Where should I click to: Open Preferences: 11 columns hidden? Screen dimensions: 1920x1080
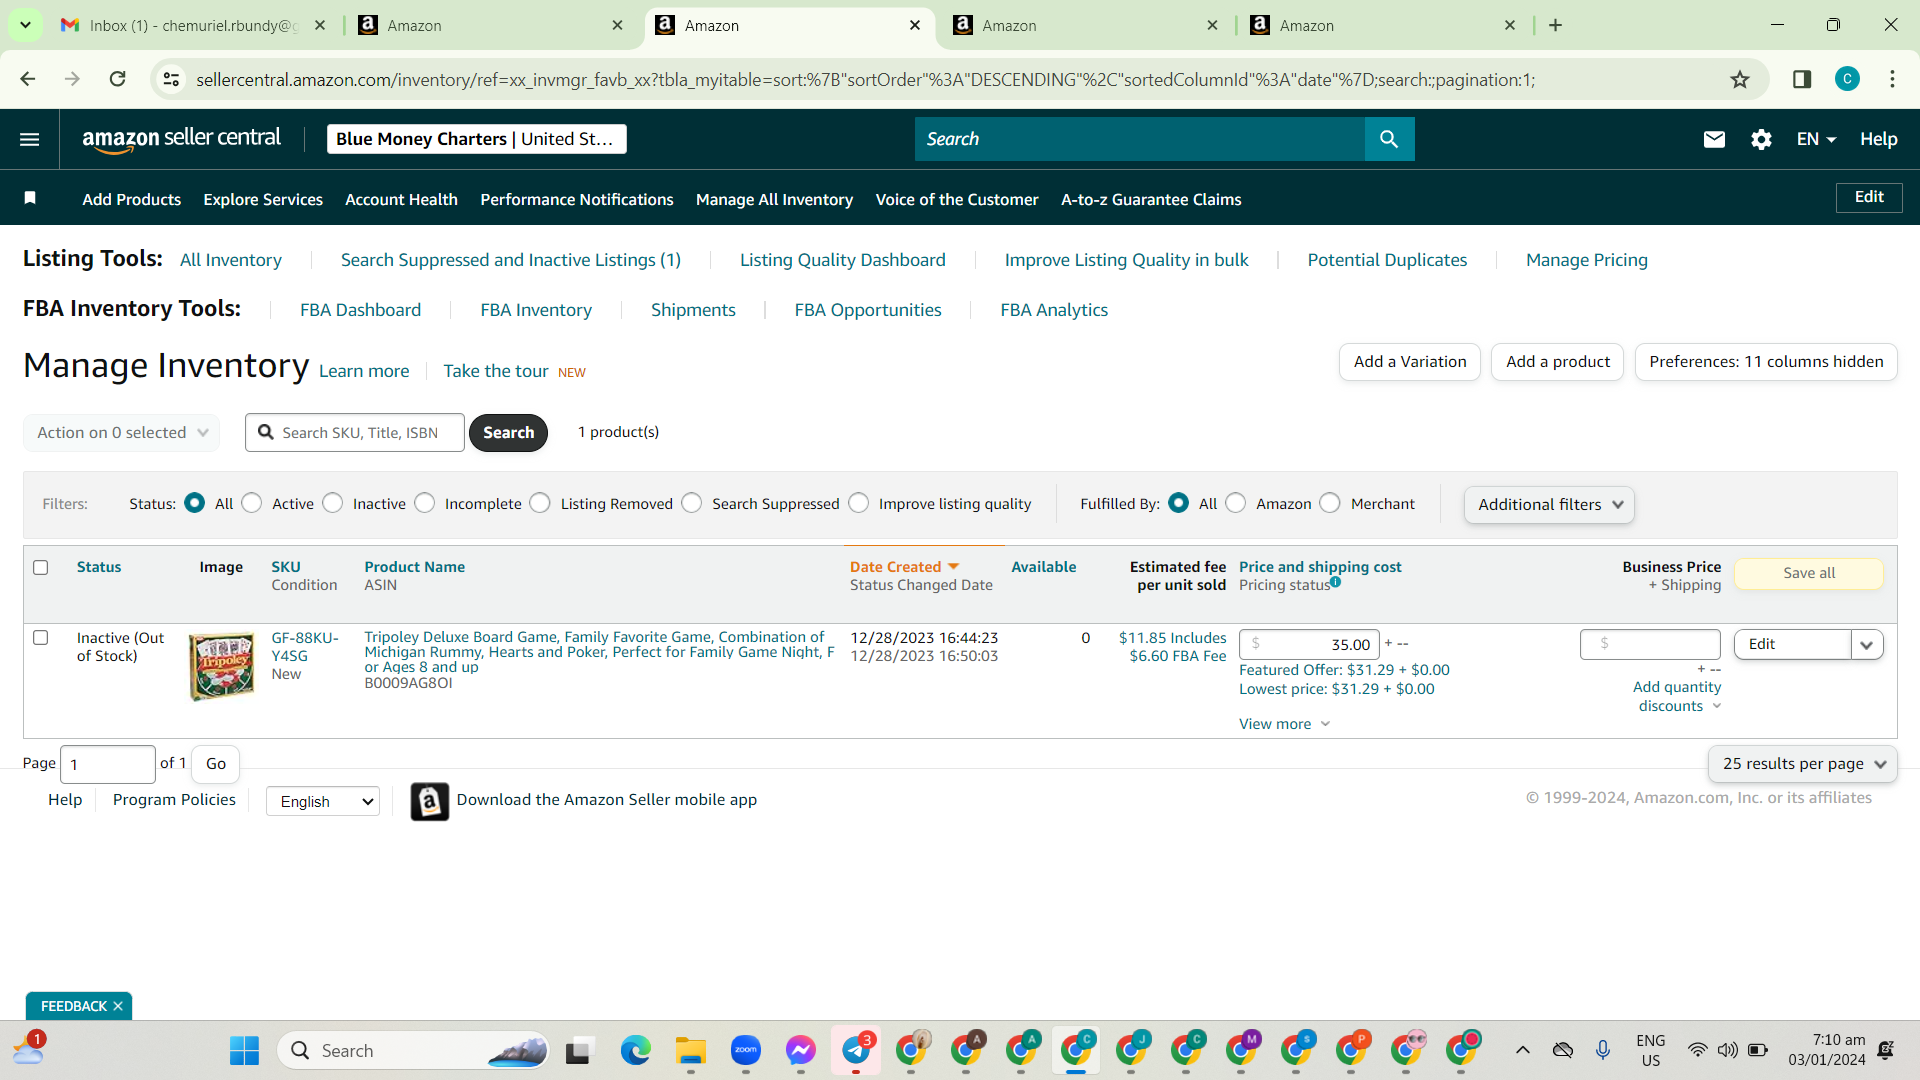coord(1766,362)
